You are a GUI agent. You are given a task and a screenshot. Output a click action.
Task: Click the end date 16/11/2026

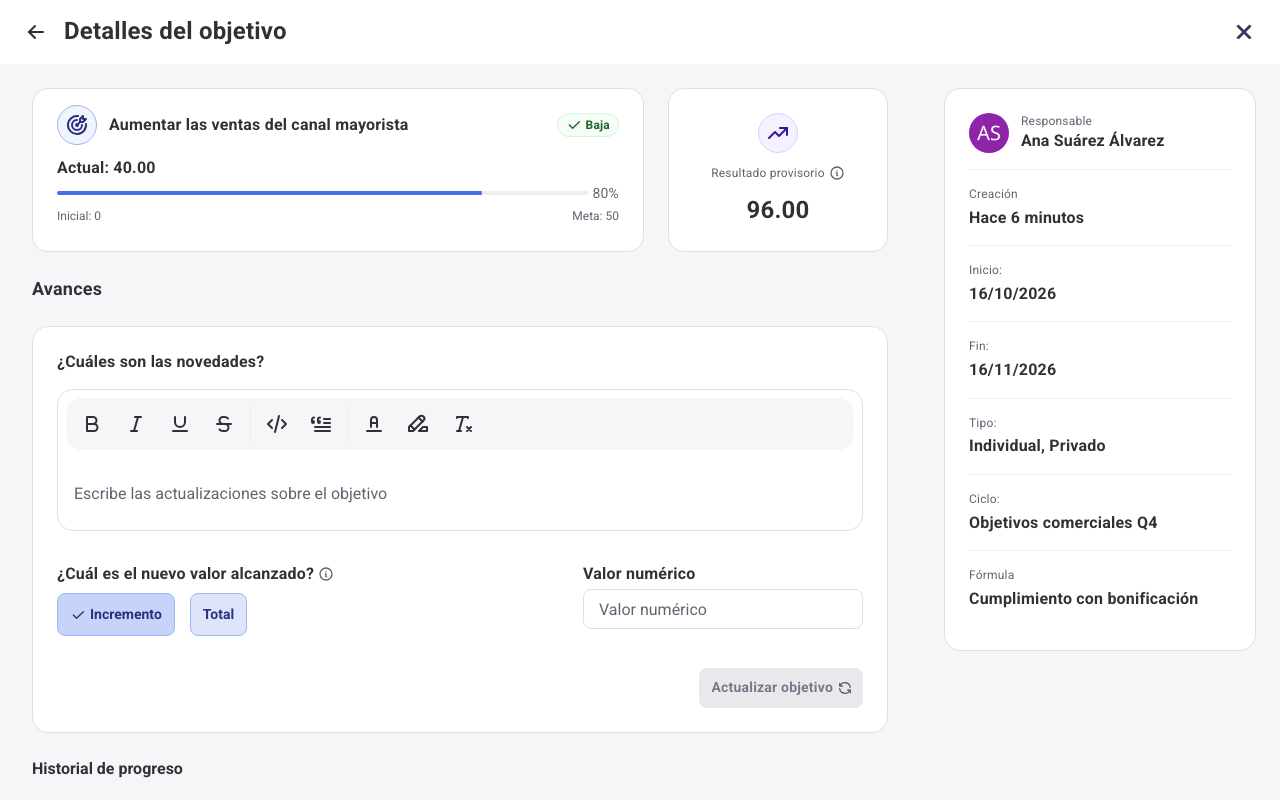click(1012, 370)
